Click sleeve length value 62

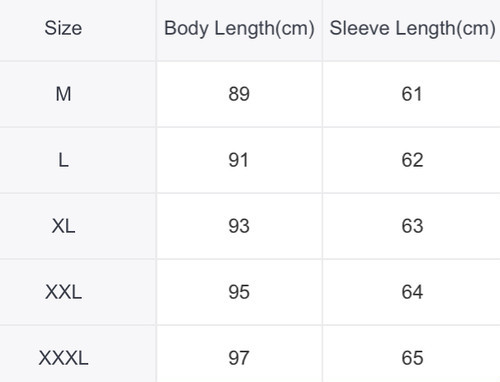click(x=412, y=160)
